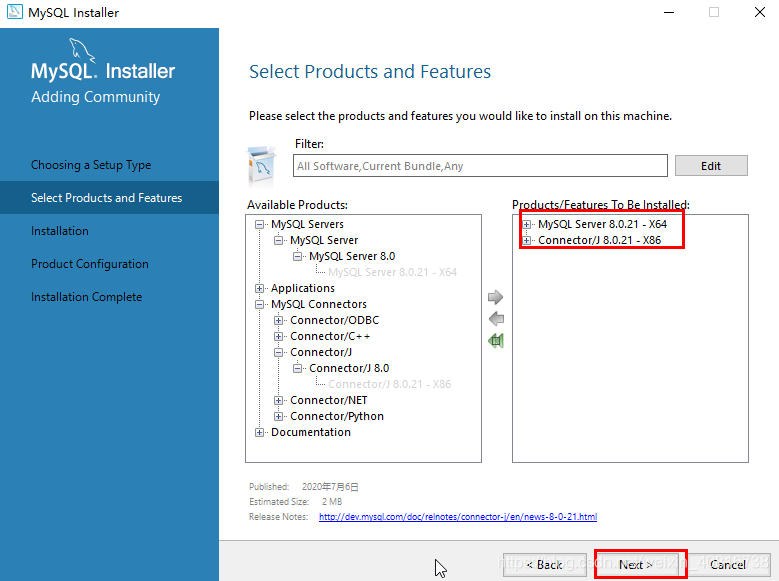The image size is (779, 581).
Task: Expand the Applications tree node
Action: (x=259, y=288)
